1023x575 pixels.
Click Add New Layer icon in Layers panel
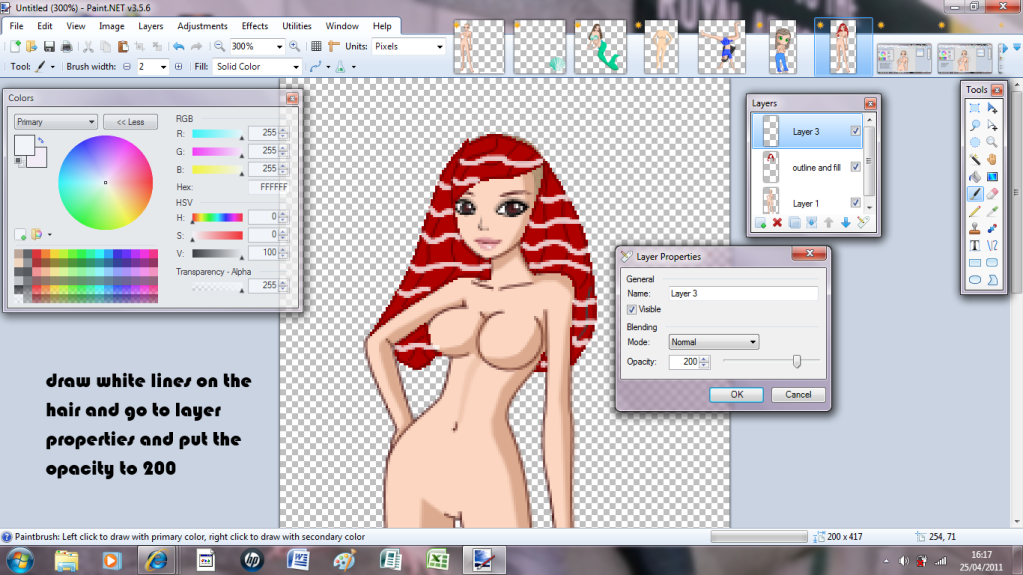(760, 223)
